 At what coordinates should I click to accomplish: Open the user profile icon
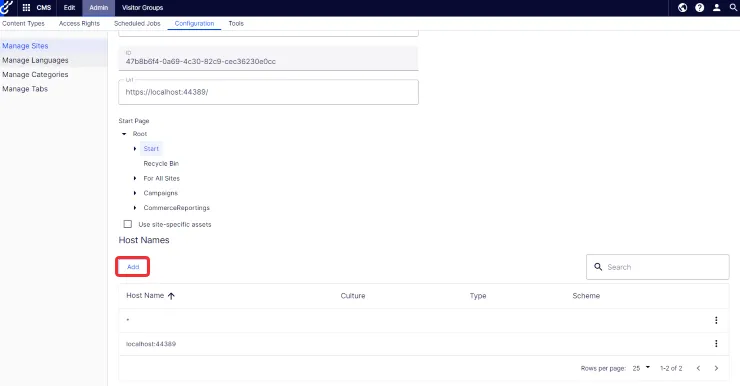(x=716, y=8)
